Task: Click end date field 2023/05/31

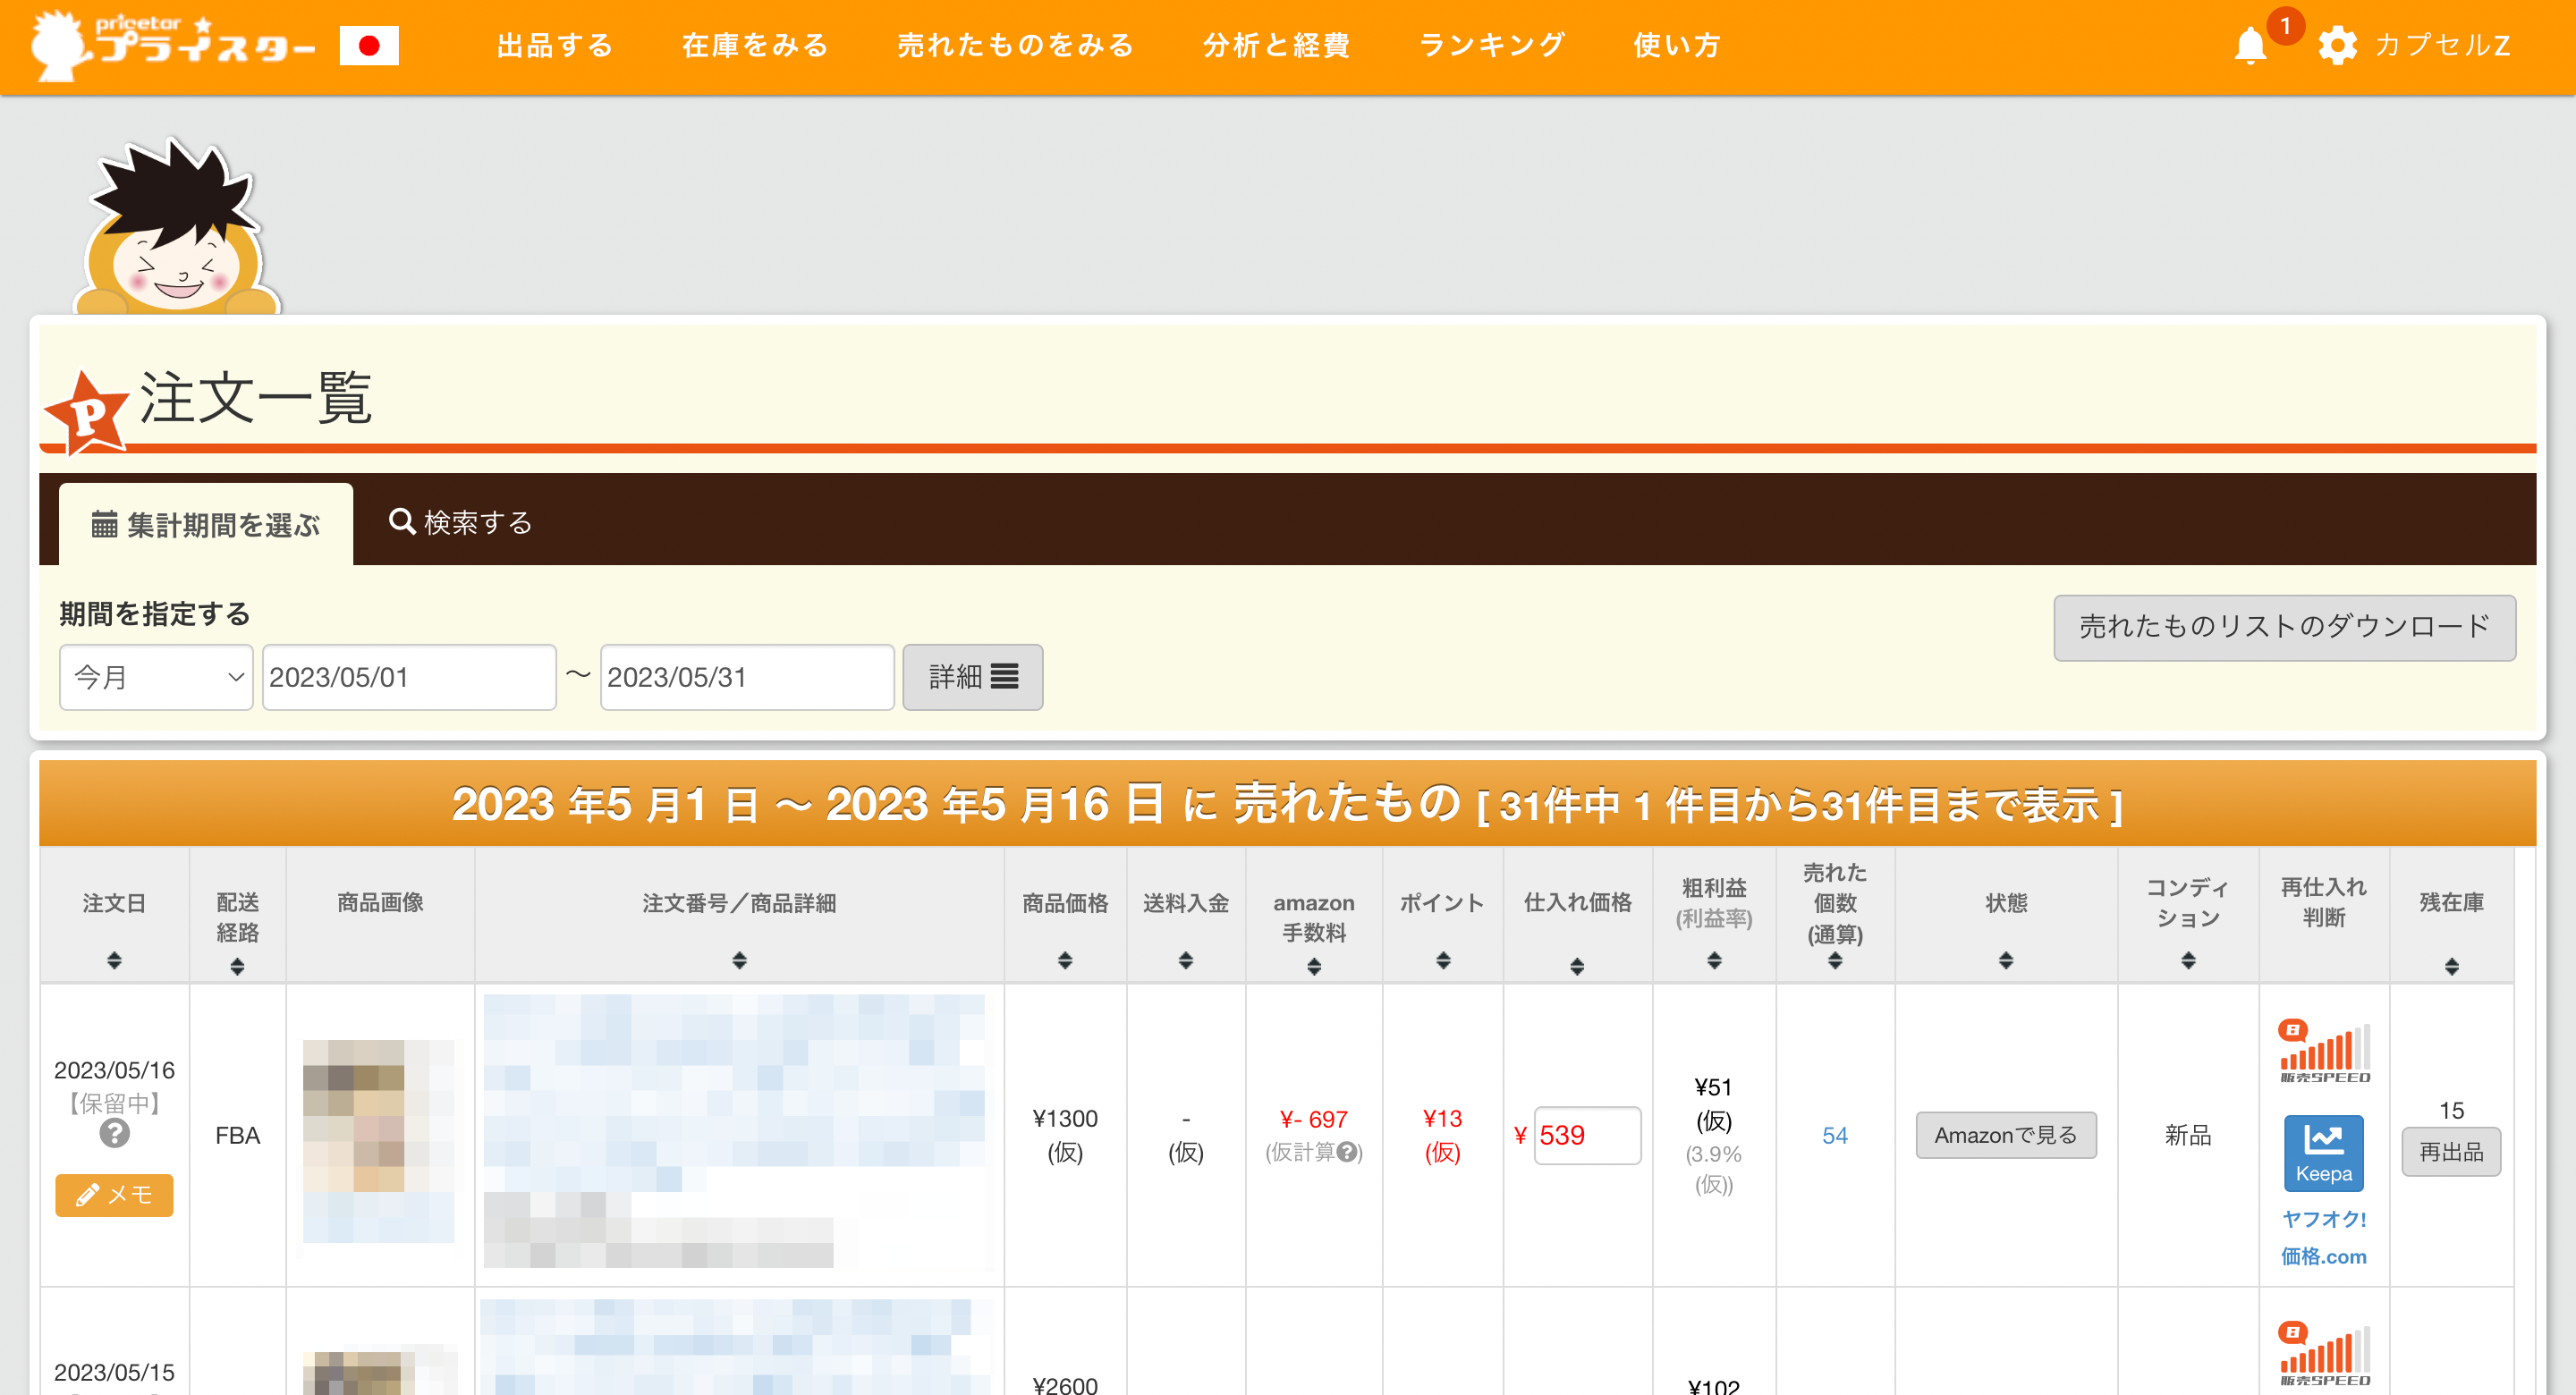Action: pyautogui.click(x=747, y=677)
